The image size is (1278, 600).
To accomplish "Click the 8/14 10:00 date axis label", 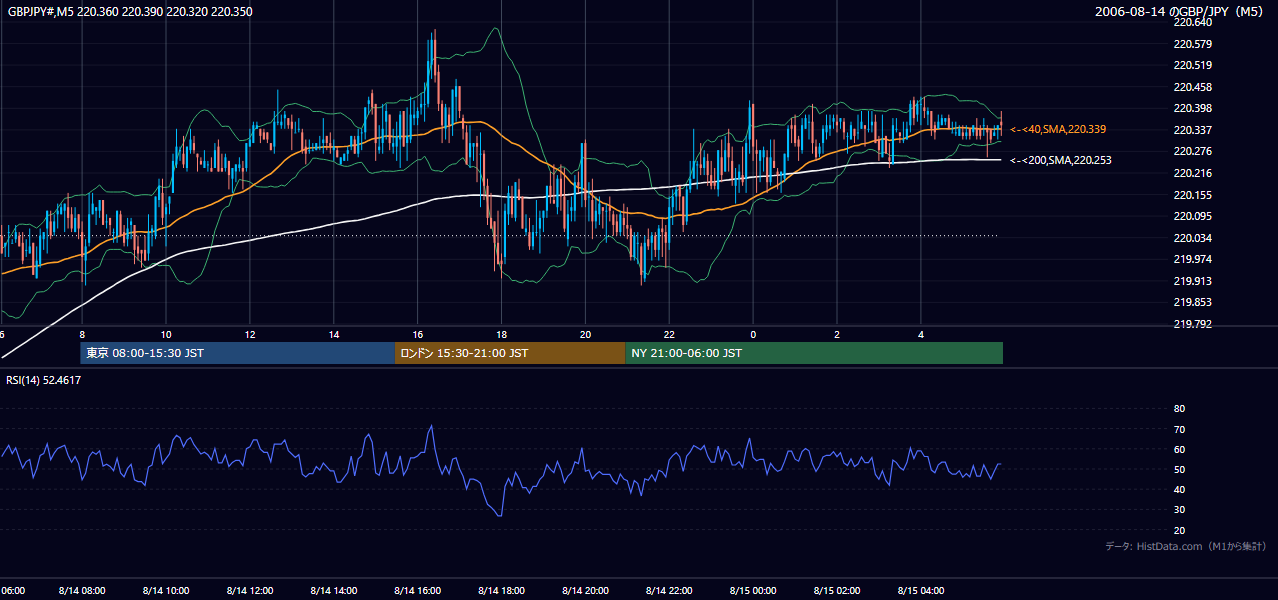I will click(x=166, y=591).
